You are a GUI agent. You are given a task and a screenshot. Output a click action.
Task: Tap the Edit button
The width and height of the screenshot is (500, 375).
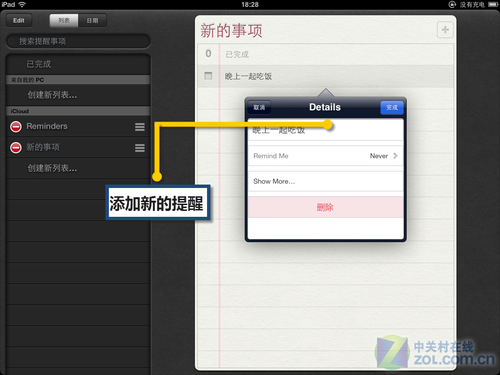click(x=19, y=20)
